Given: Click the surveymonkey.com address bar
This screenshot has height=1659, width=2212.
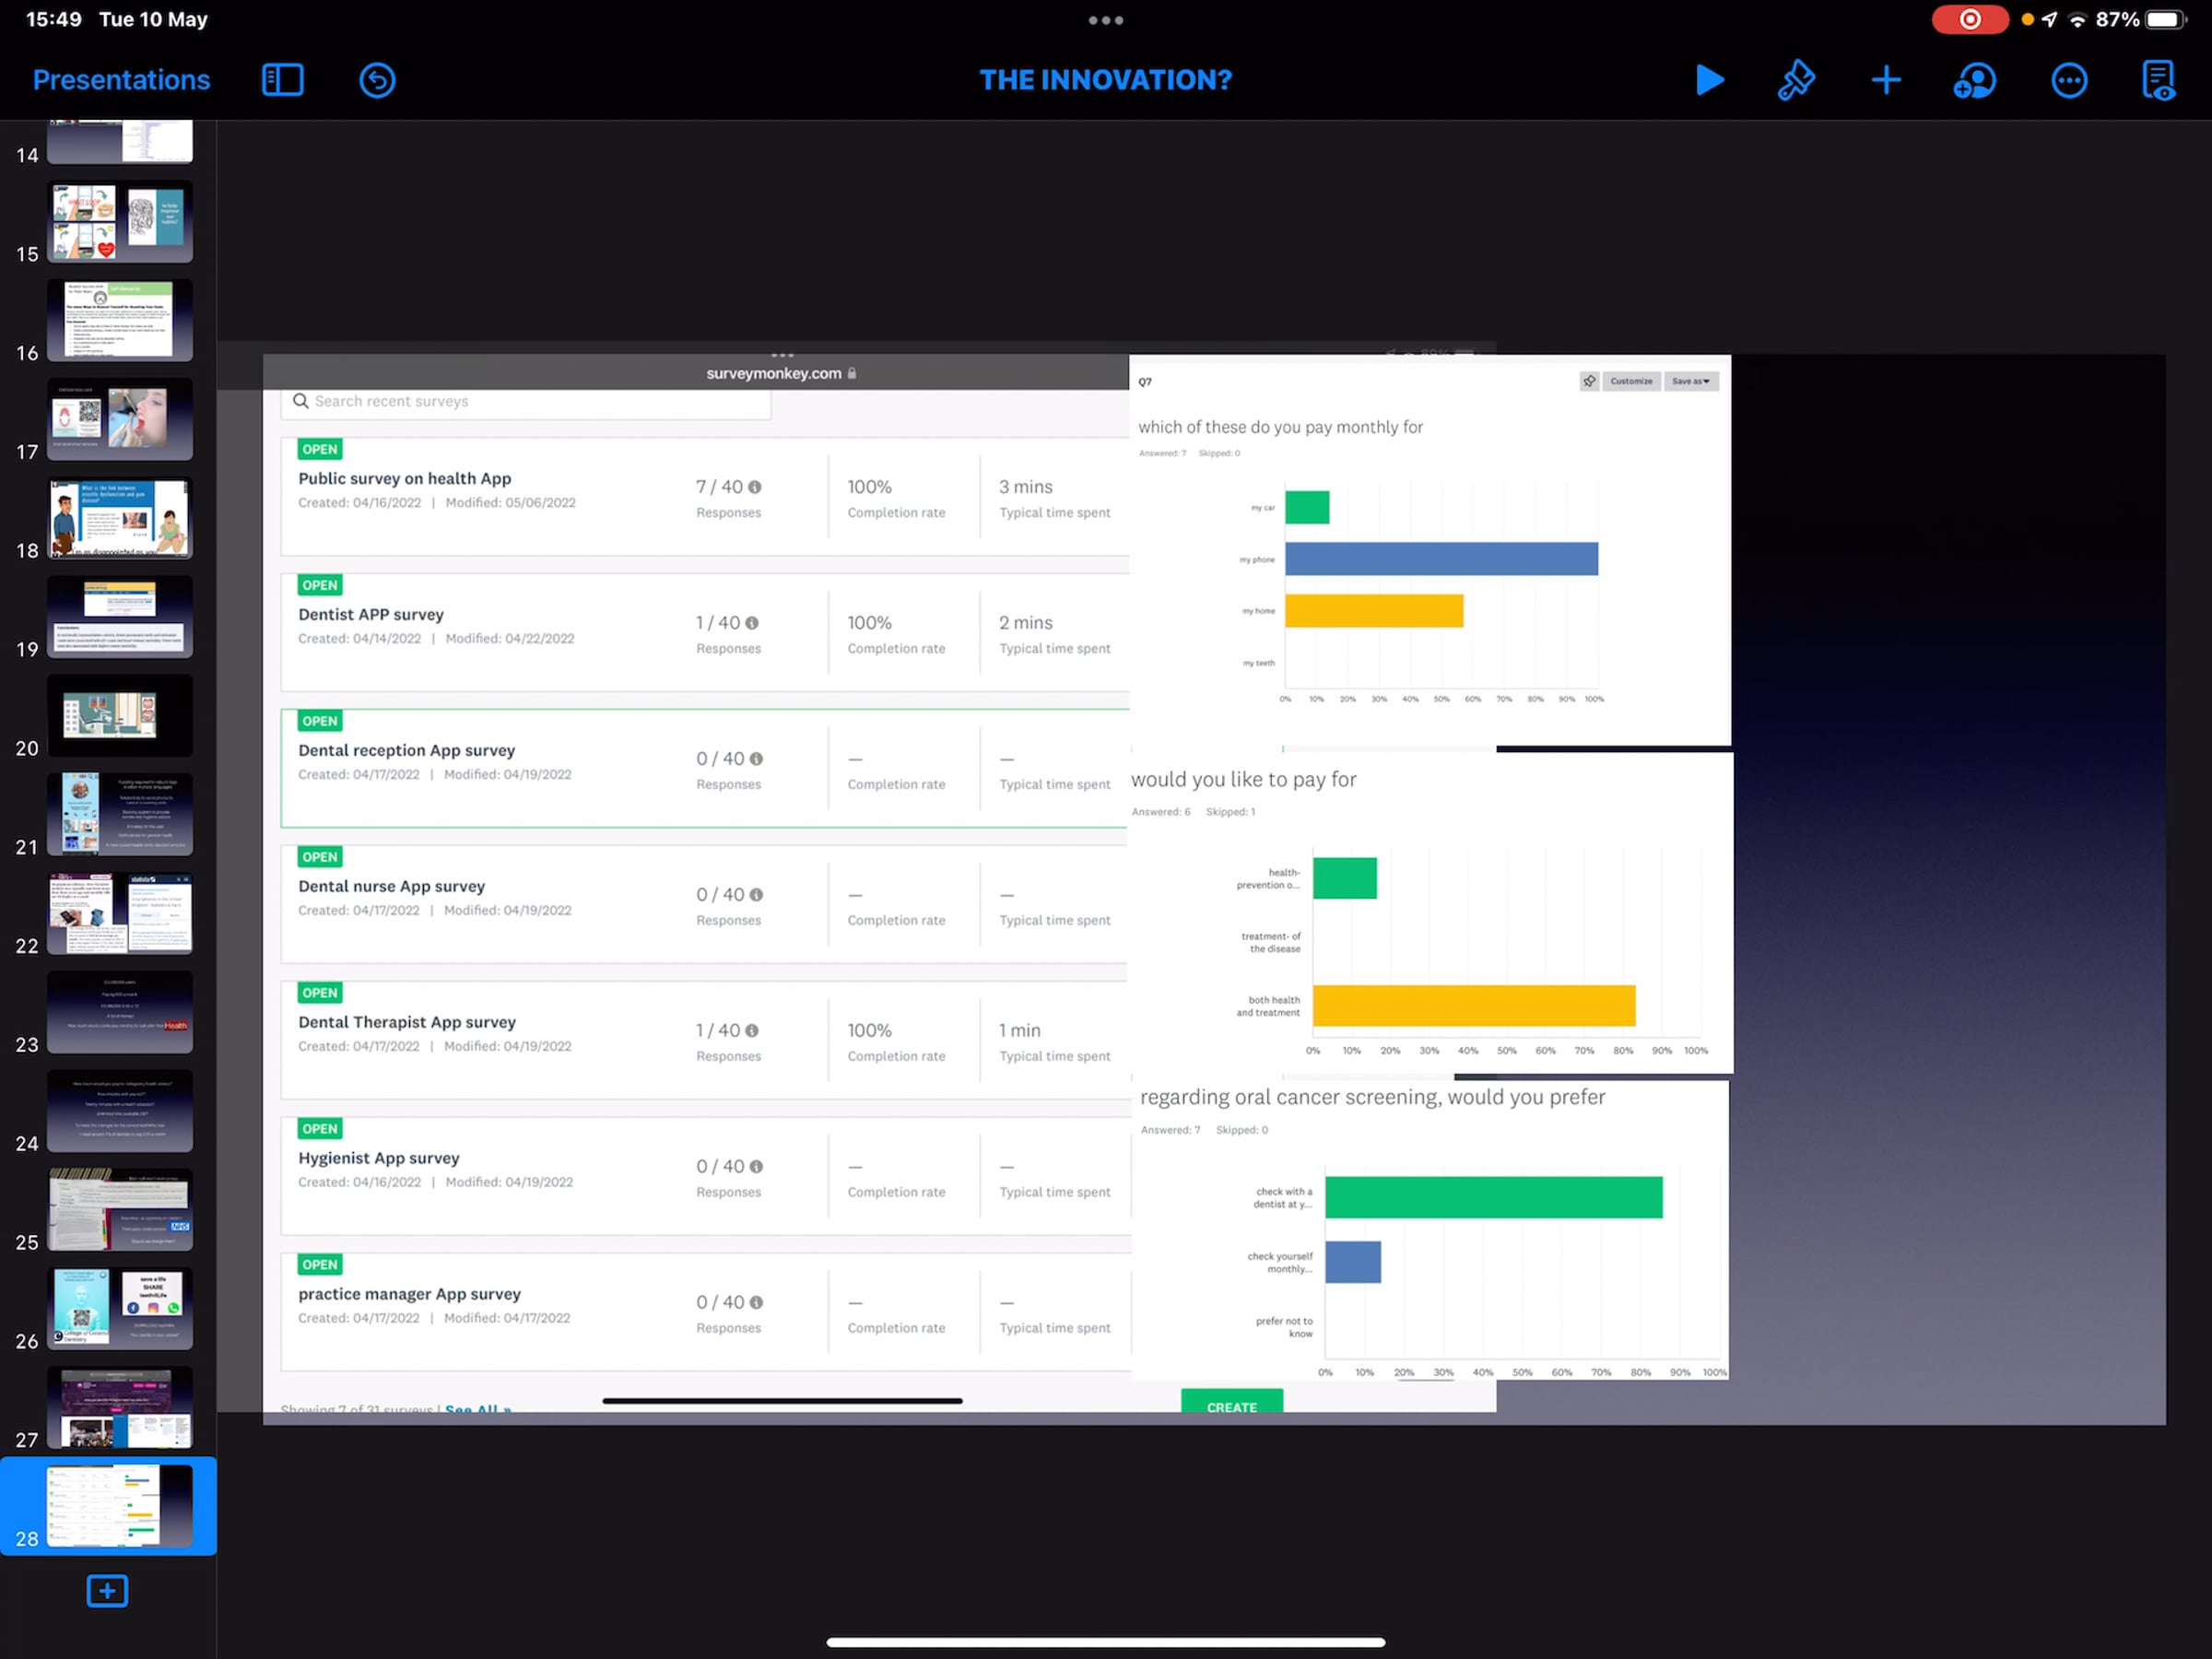Looking at the screenshot, I should pyautogui.click(x=781, y=373).
